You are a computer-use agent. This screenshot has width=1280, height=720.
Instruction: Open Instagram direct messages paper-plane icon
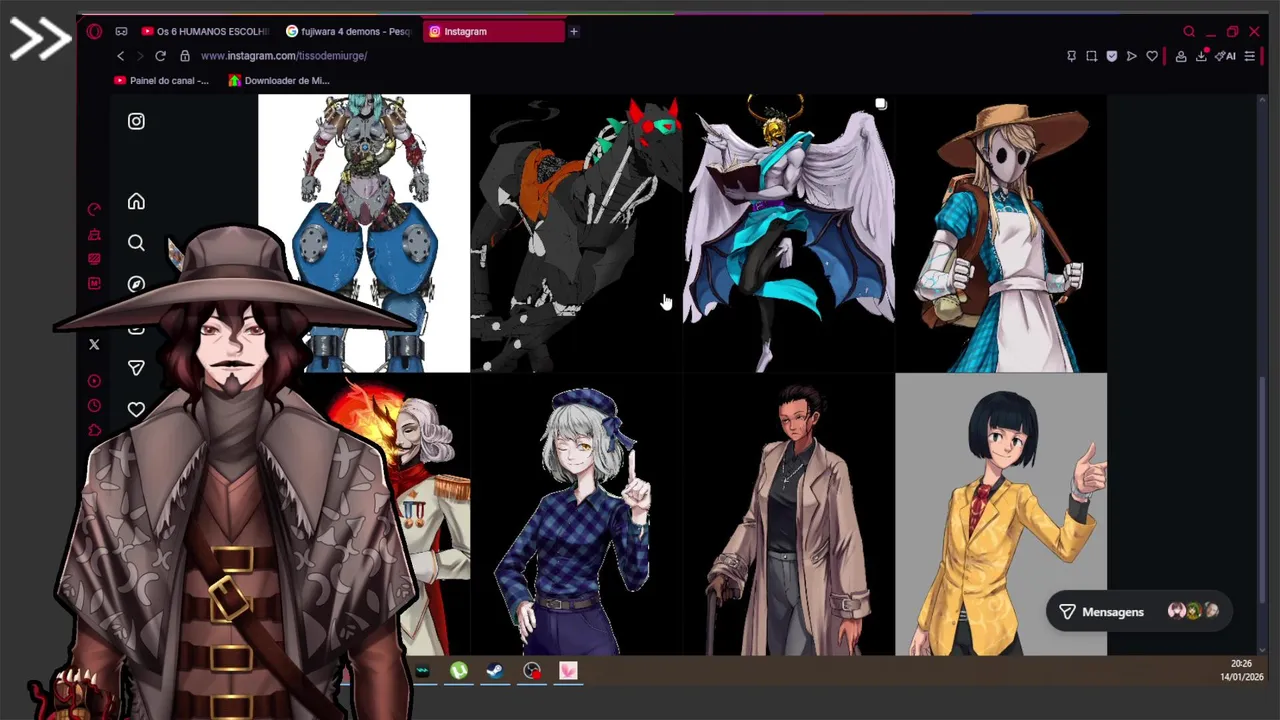136,368
